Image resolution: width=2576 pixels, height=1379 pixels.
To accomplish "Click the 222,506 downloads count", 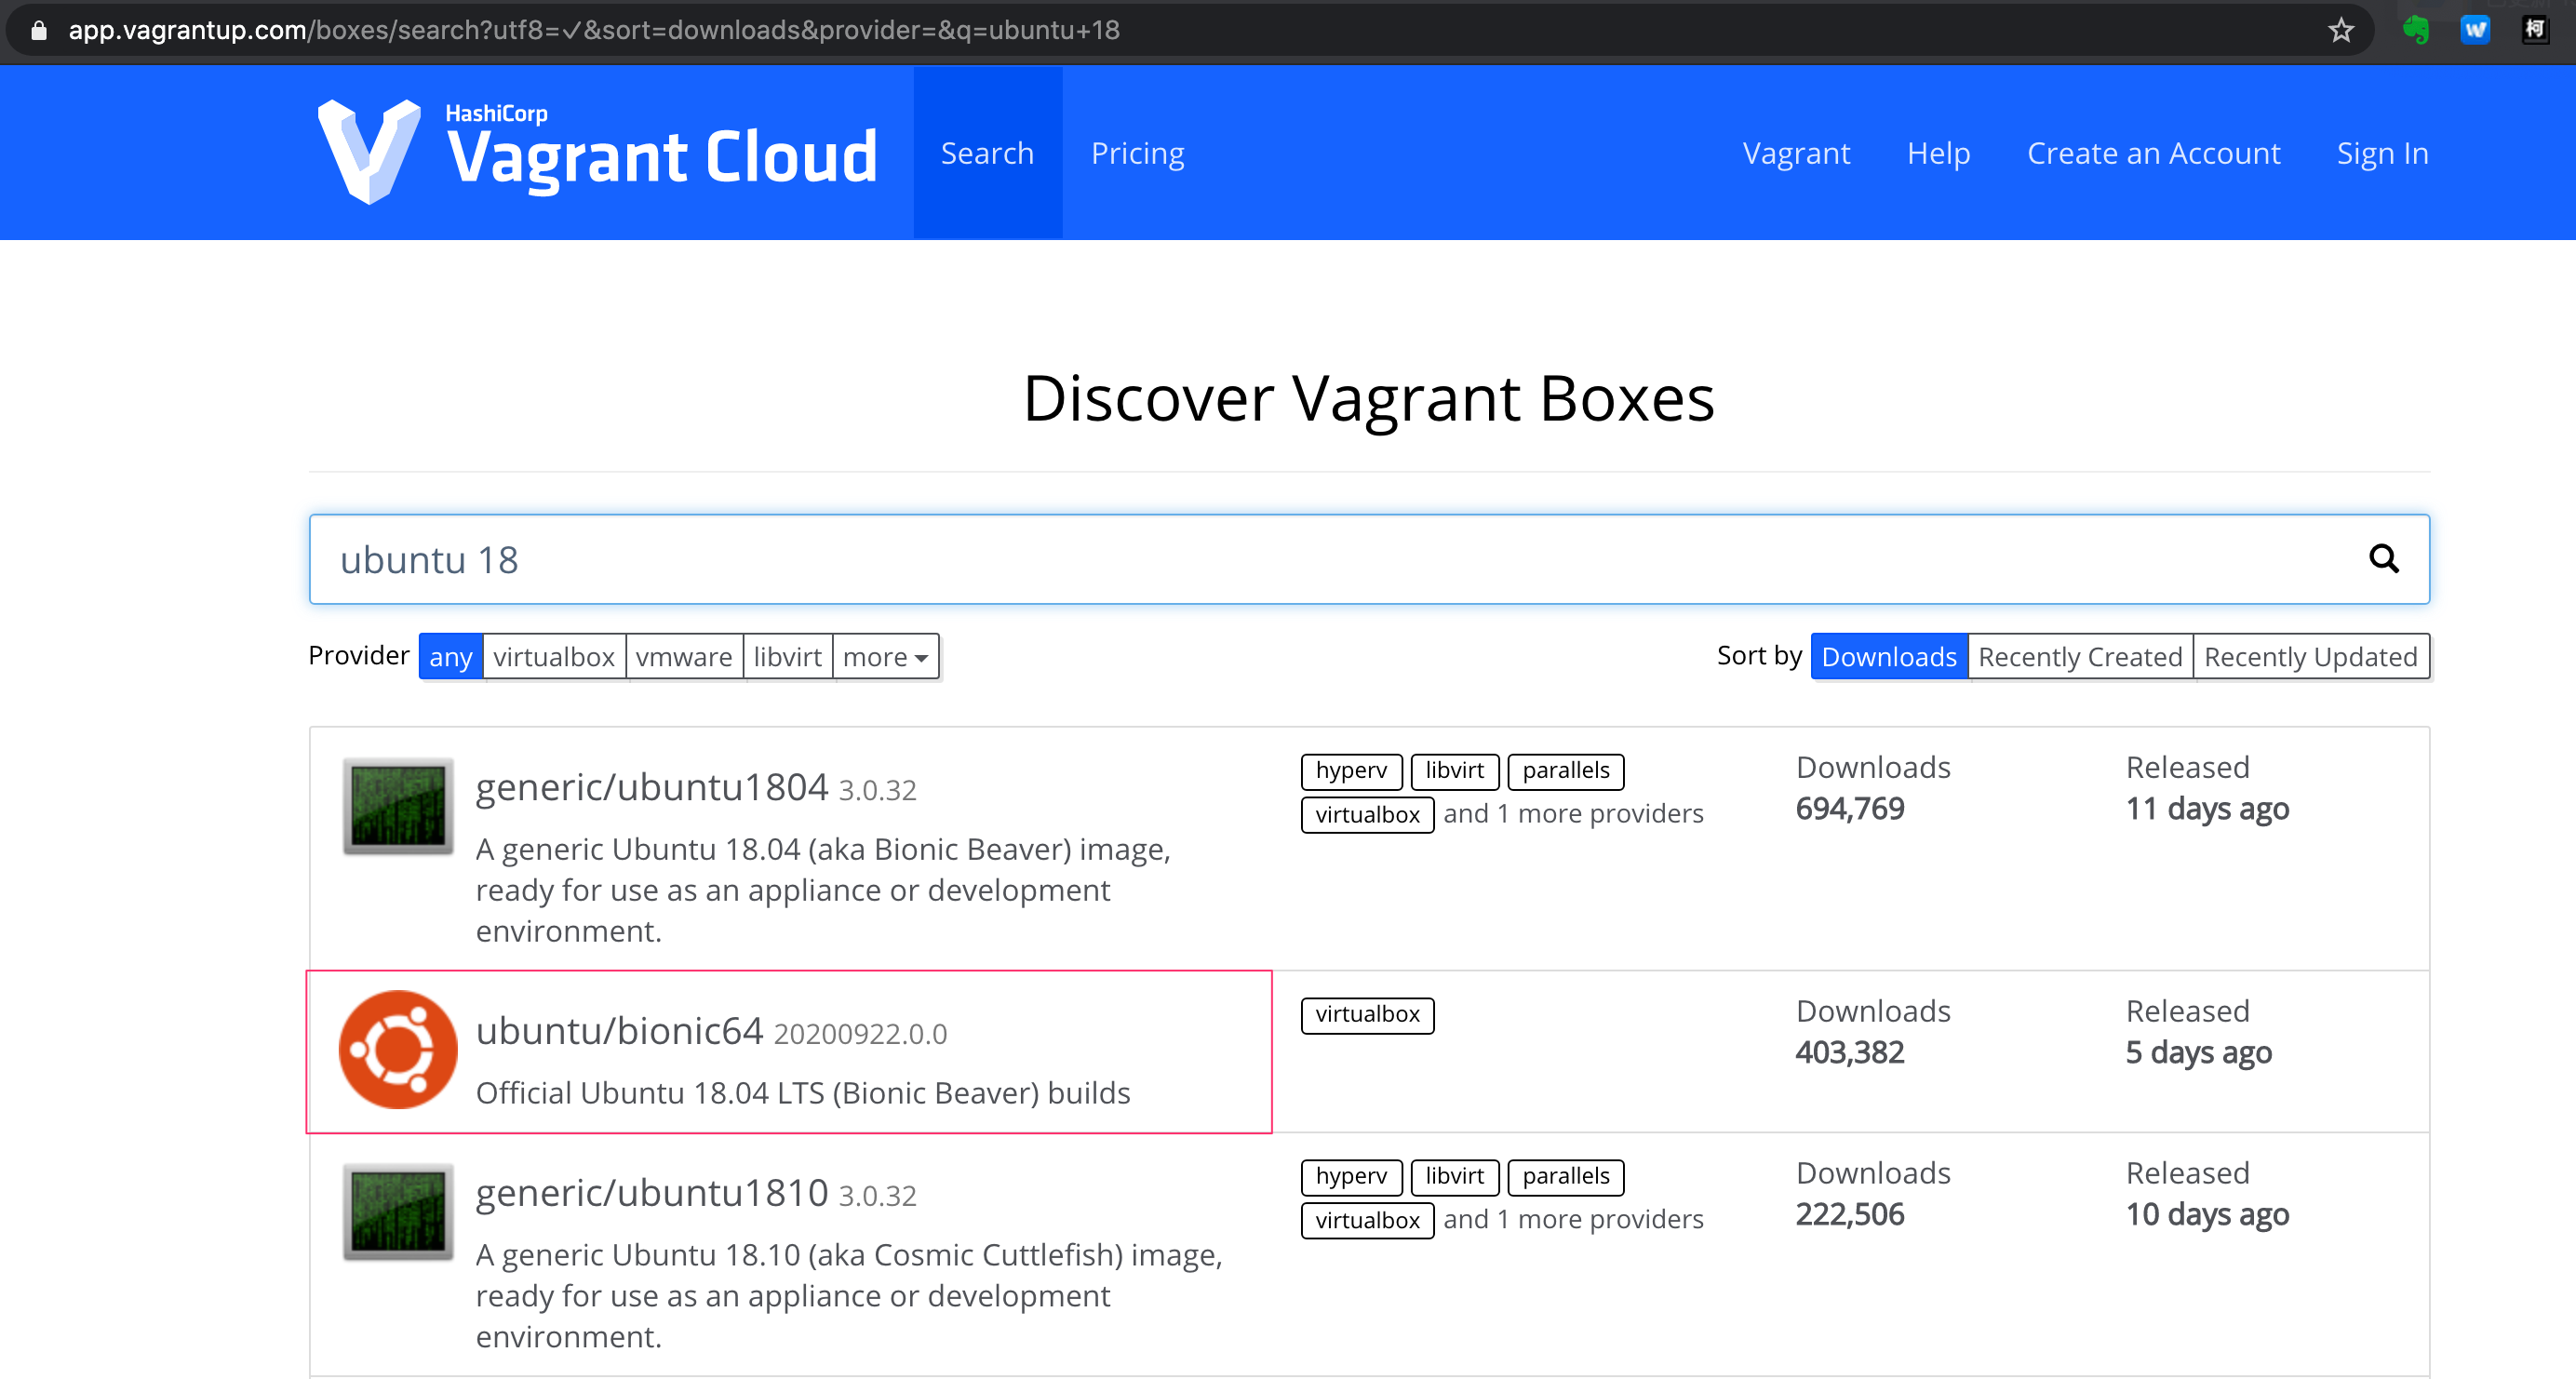I will (x=1850, y=1215).
